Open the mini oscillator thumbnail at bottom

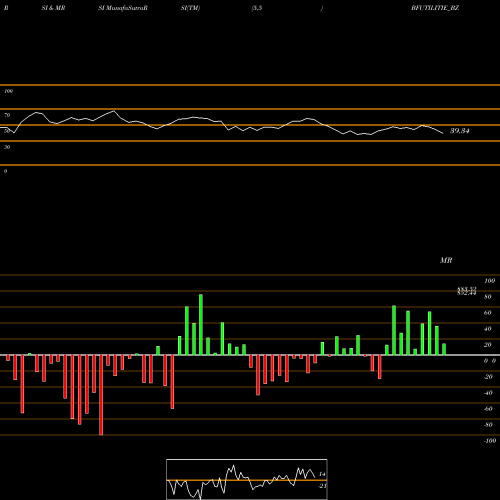pos(247,479)
